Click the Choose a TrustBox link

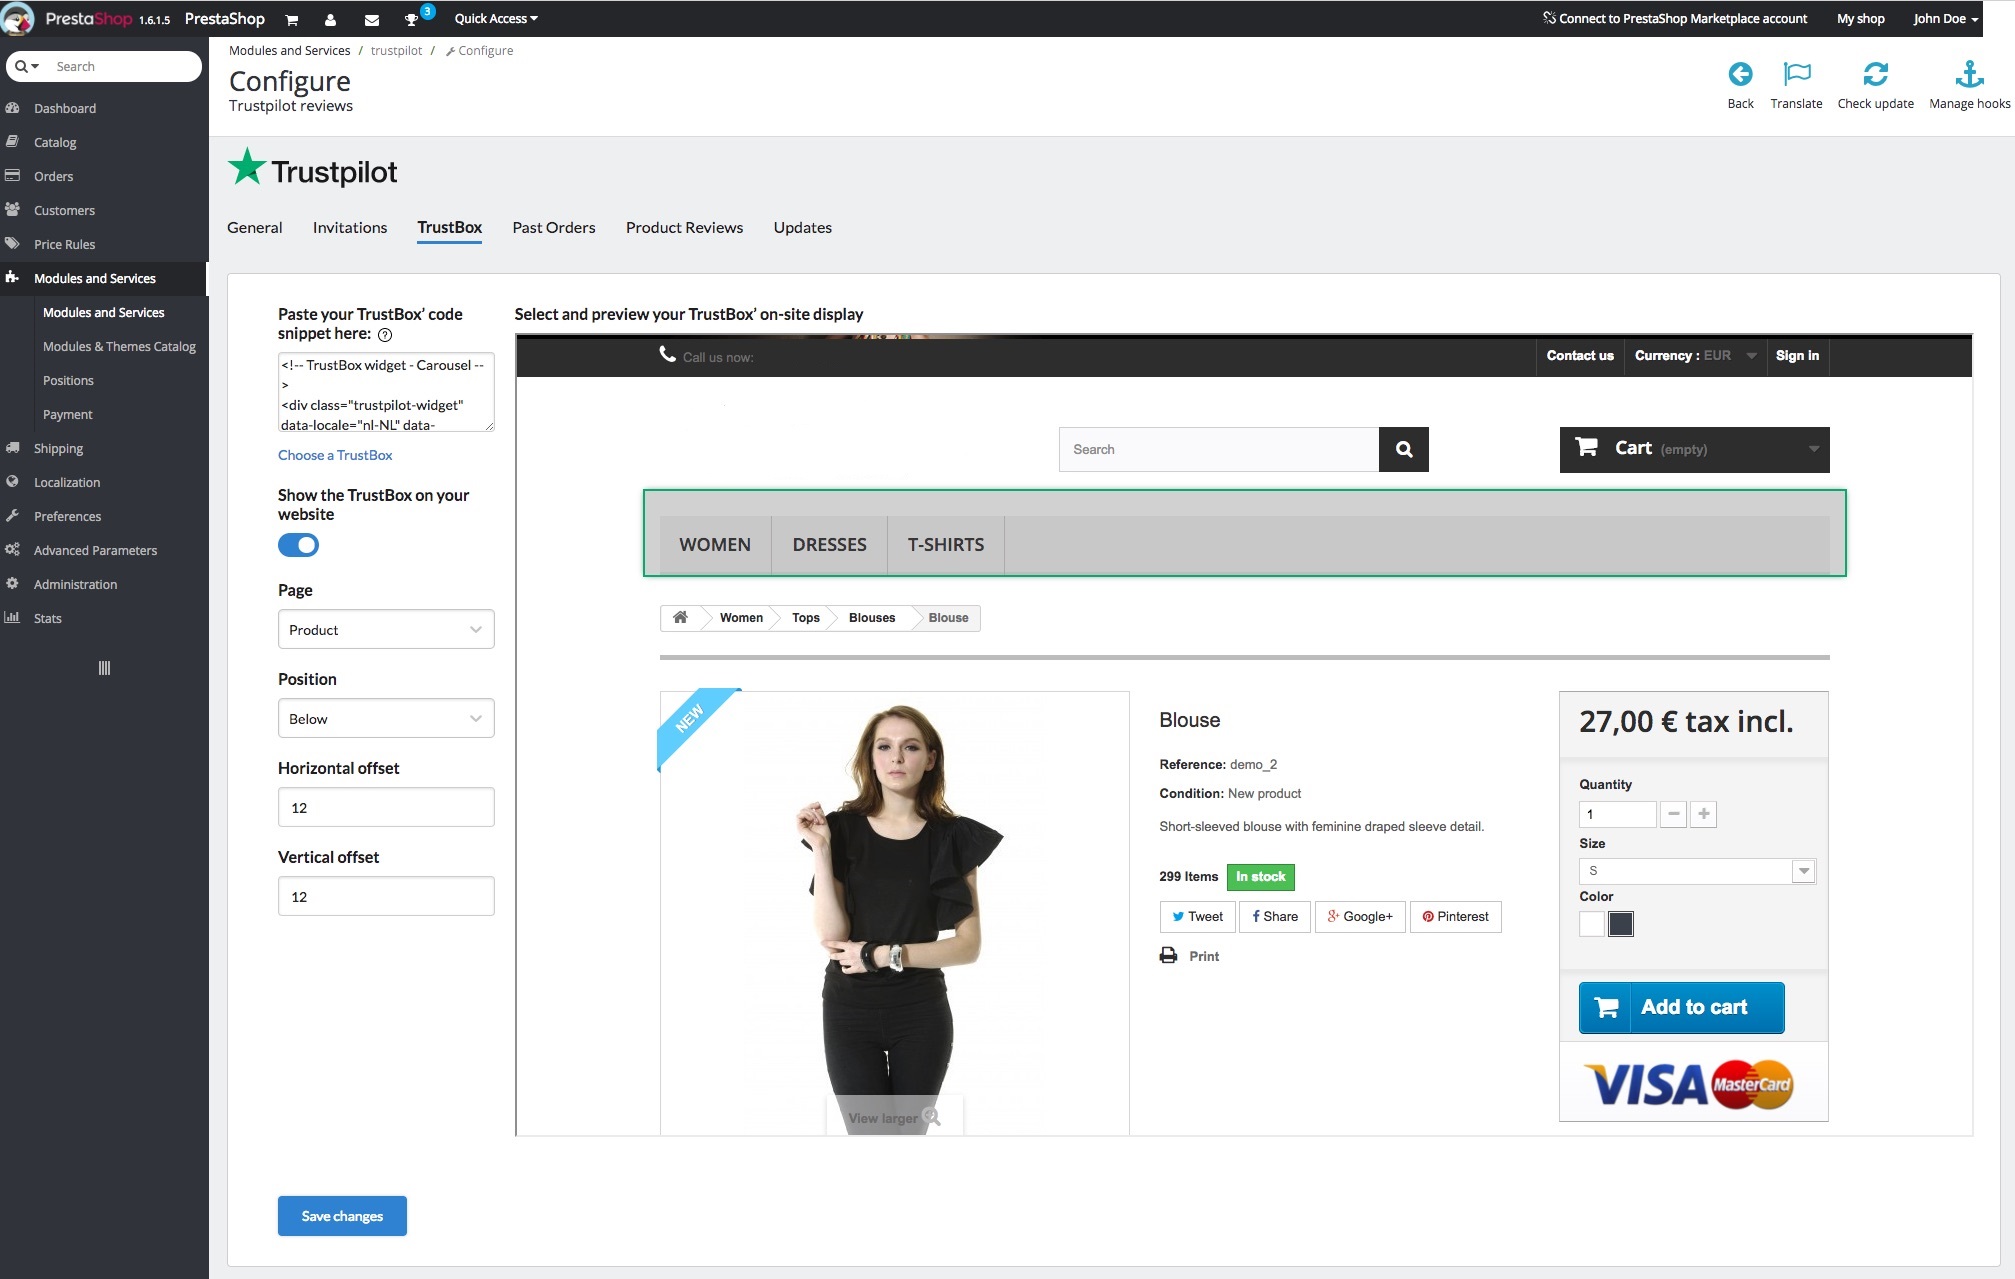(335, 455)
